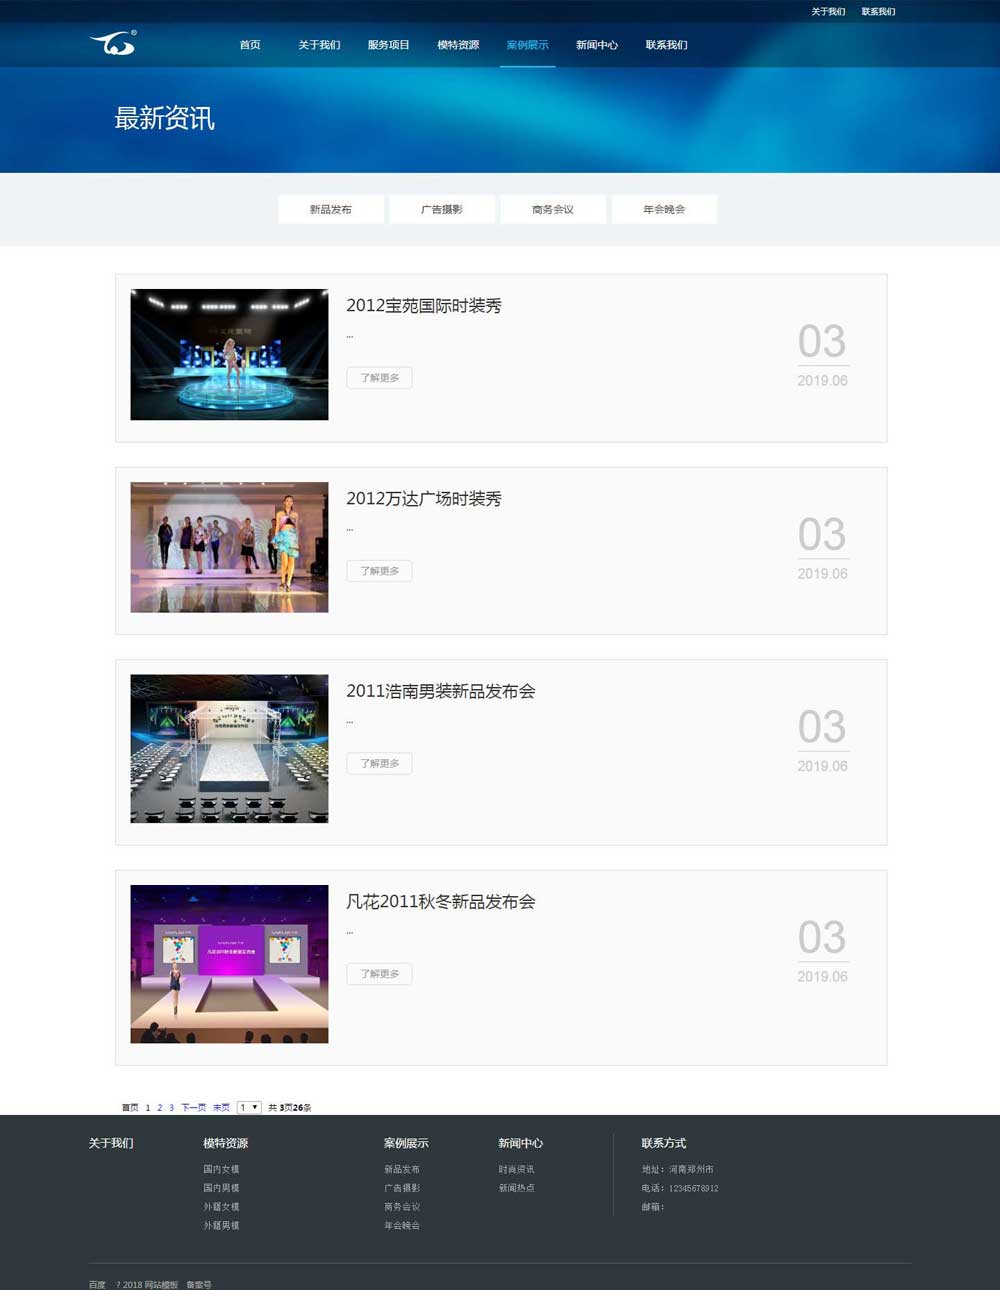
Task: Select the 新品发布 category tab
Action: pyautogui.click(x=330, y=210)
